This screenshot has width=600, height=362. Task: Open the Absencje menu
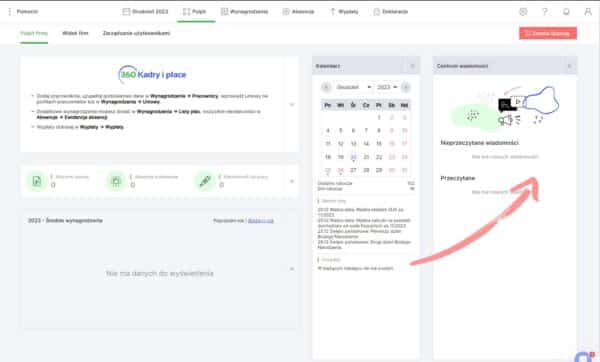click(x=298, y=11)
